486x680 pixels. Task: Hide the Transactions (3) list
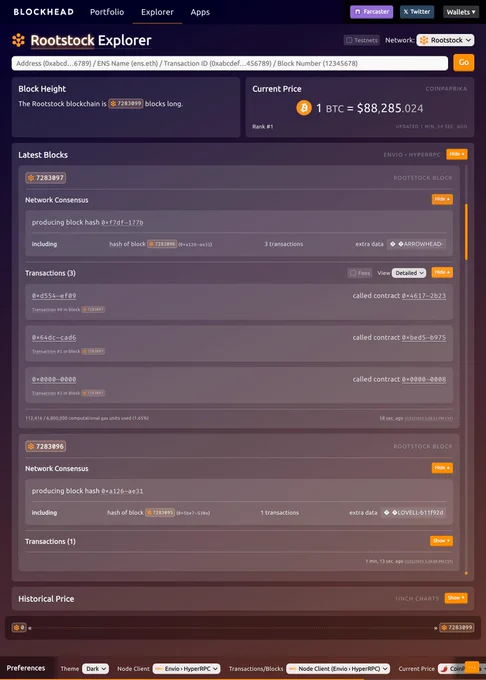click(x=442, y=272)
